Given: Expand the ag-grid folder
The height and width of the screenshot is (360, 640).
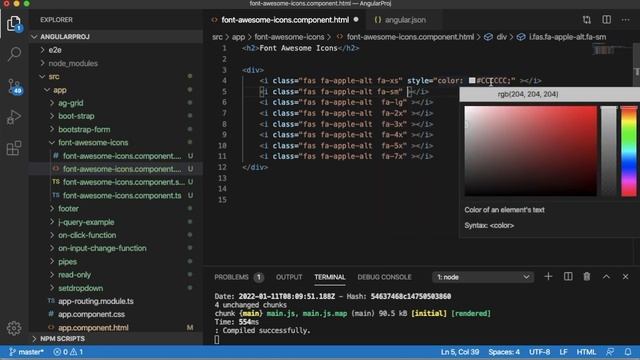Looking at the screenshot, I should pyautogui.click(x=116, y=103).
